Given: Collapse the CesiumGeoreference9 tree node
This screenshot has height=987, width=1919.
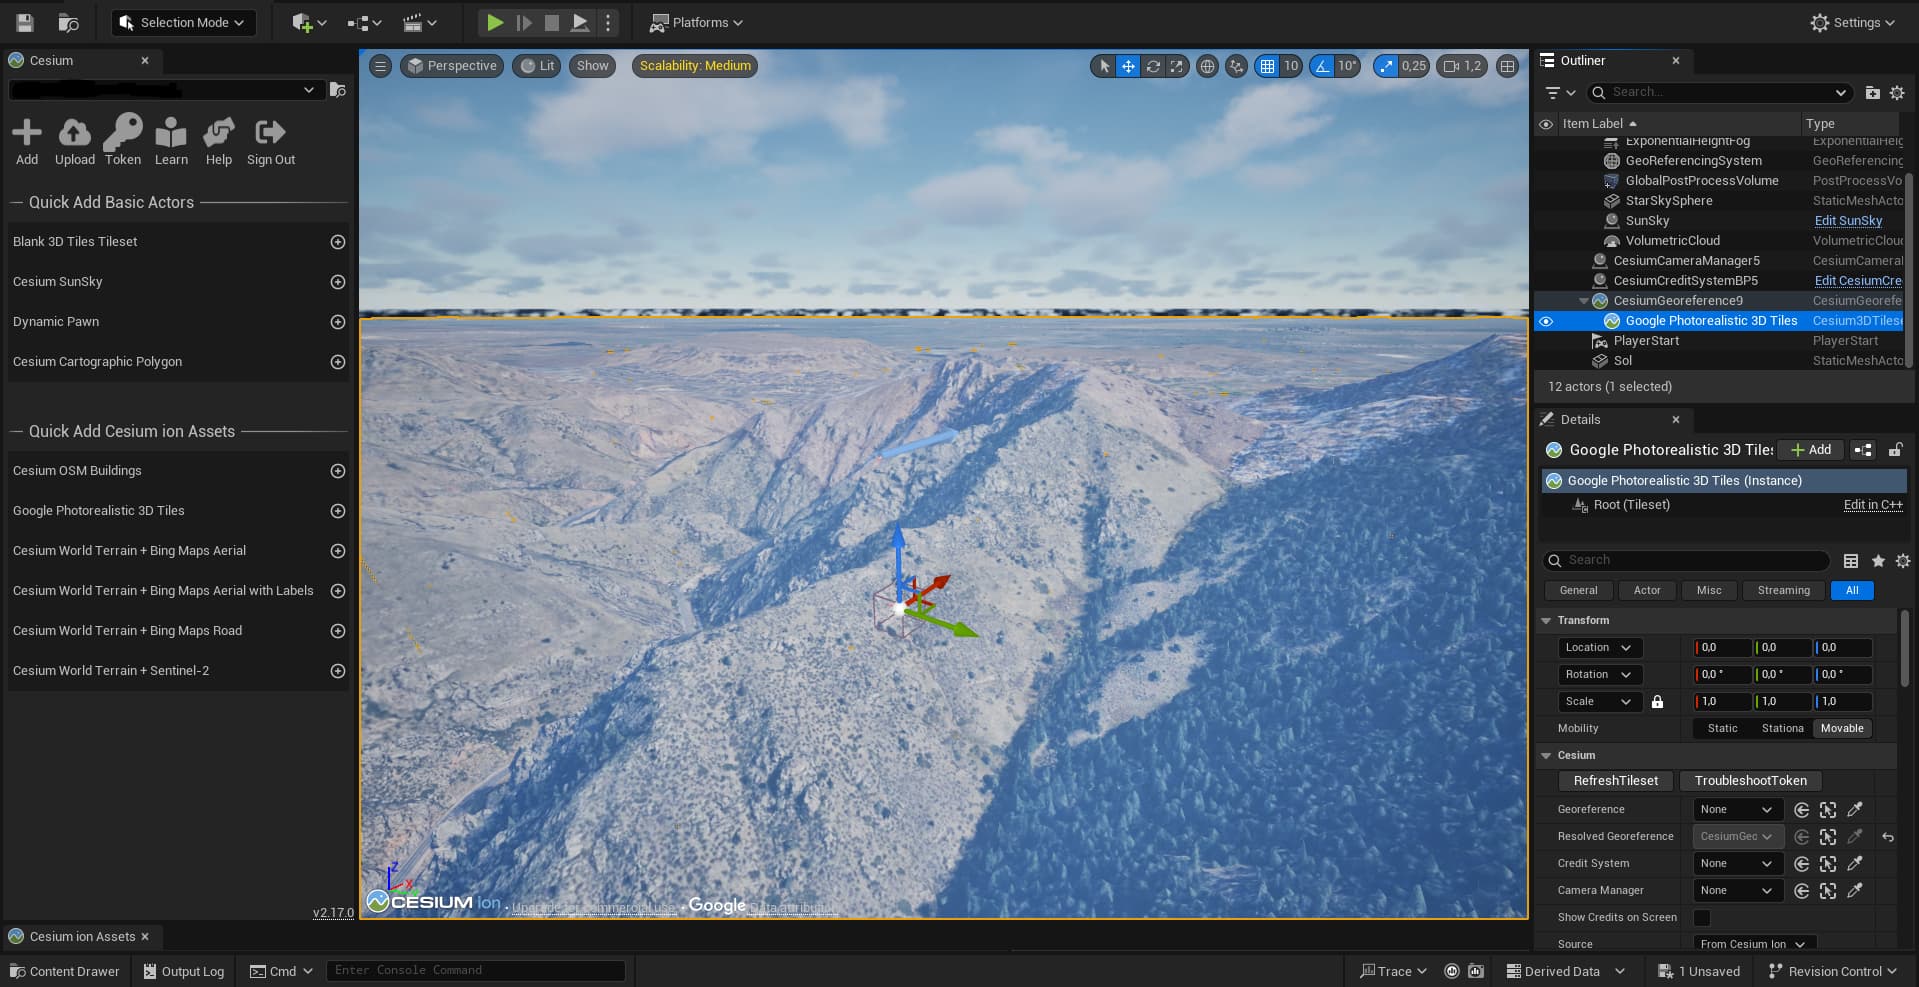Looking at the screenshot, I should point(1583,301).
